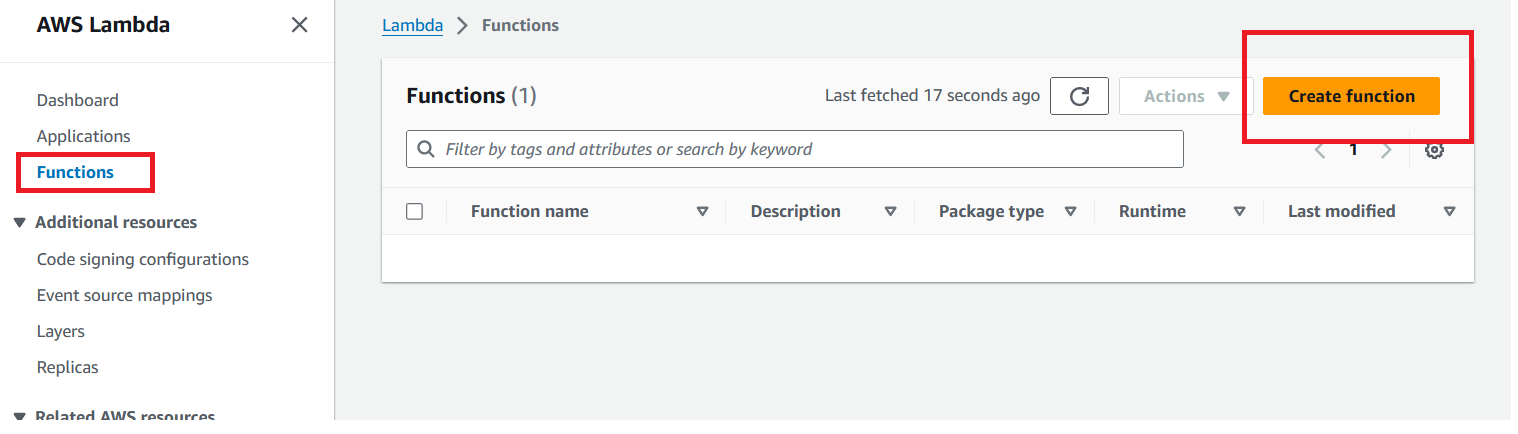The height and width of the screenshot is (434, 1518).
Task: Open the Actions dropdown menu
Action: pyautogui.click(x=1186, y=96)
